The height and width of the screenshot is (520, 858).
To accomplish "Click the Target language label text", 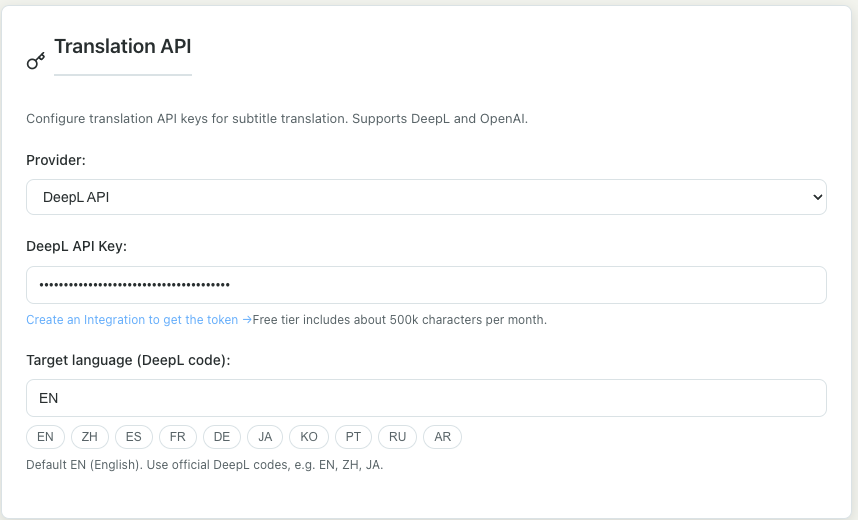I will pos(128,360).
